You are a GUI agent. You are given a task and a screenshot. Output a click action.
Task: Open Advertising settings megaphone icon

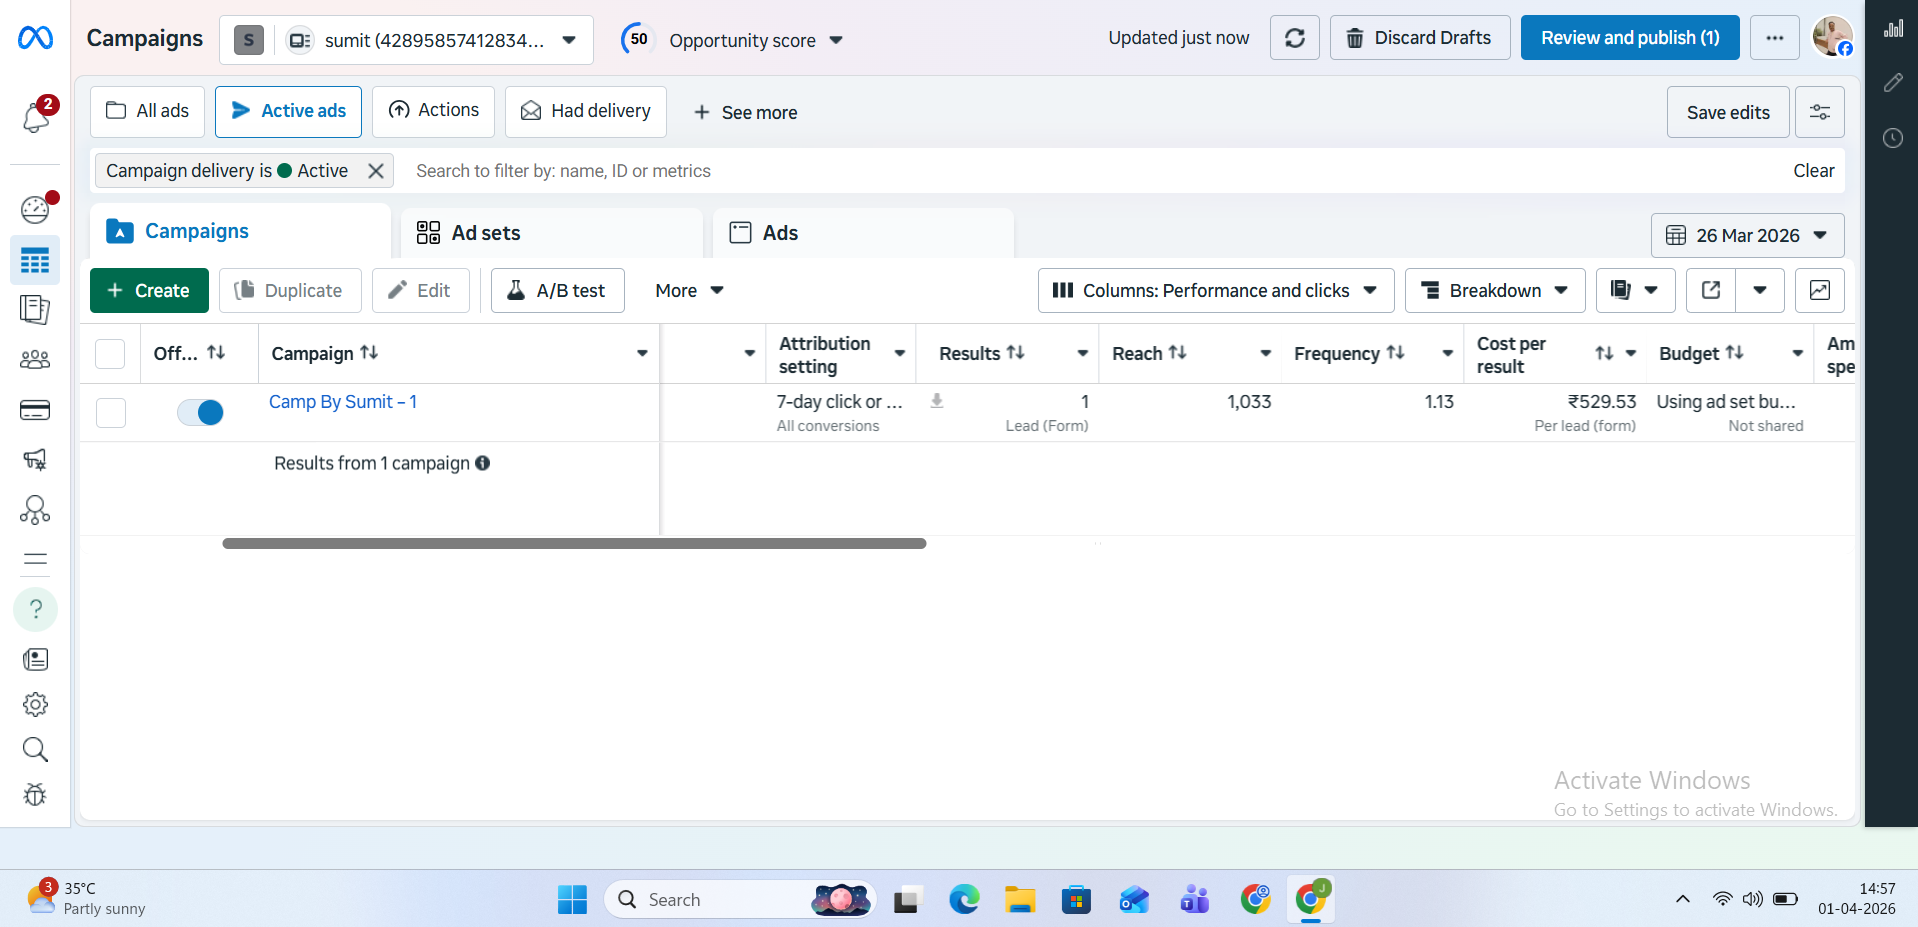pos(35,460)
